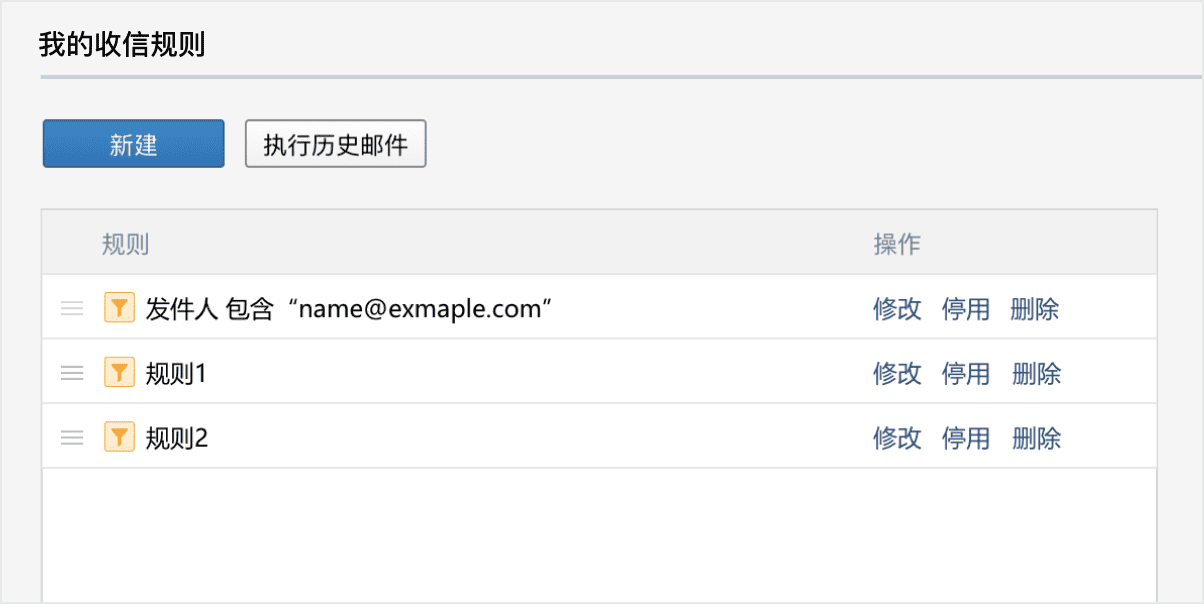Click the funnel filter icon next to 规则2
The width and height of the screenshot is (1204, 604).
click(119, 437)
